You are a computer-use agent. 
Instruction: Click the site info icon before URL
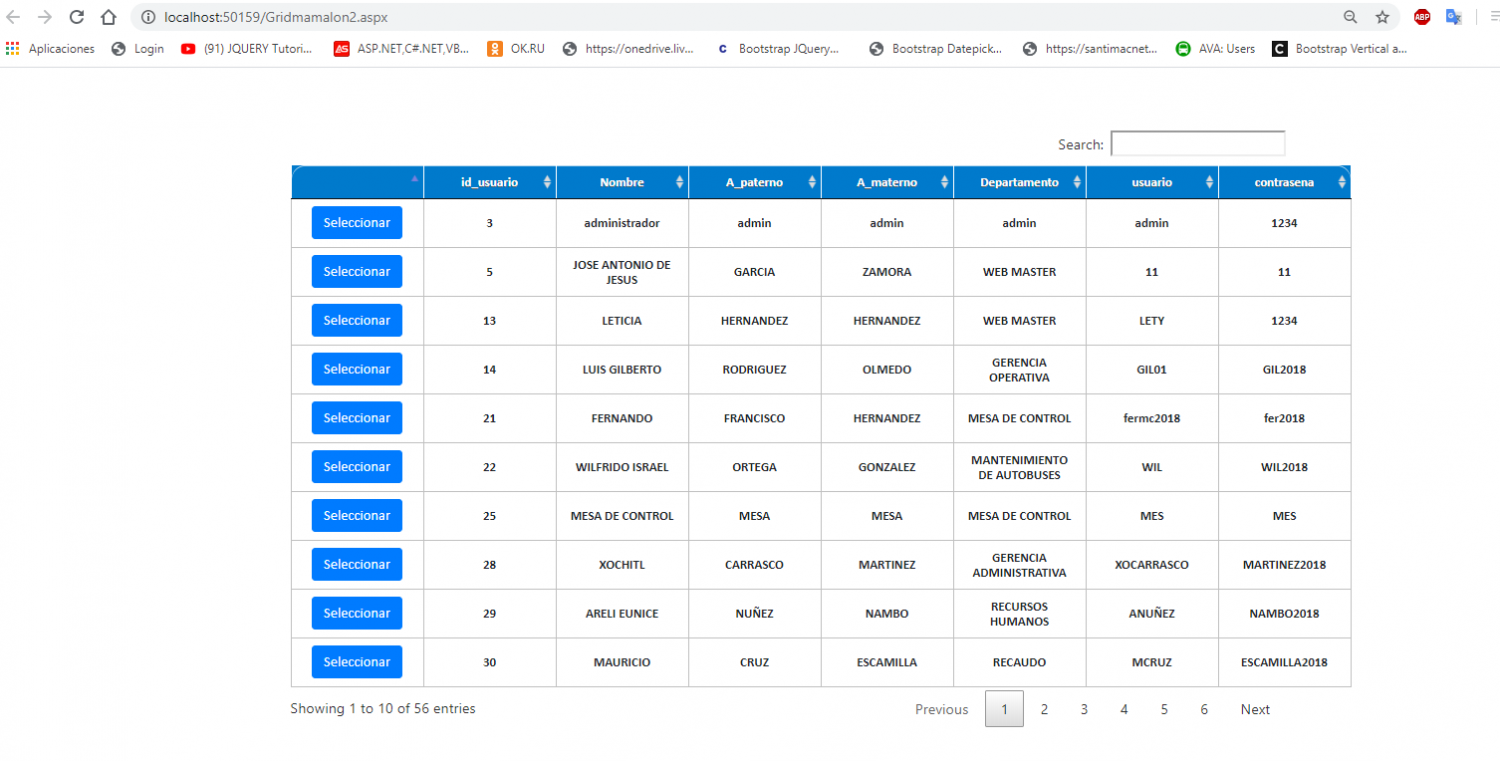point(148,17)
